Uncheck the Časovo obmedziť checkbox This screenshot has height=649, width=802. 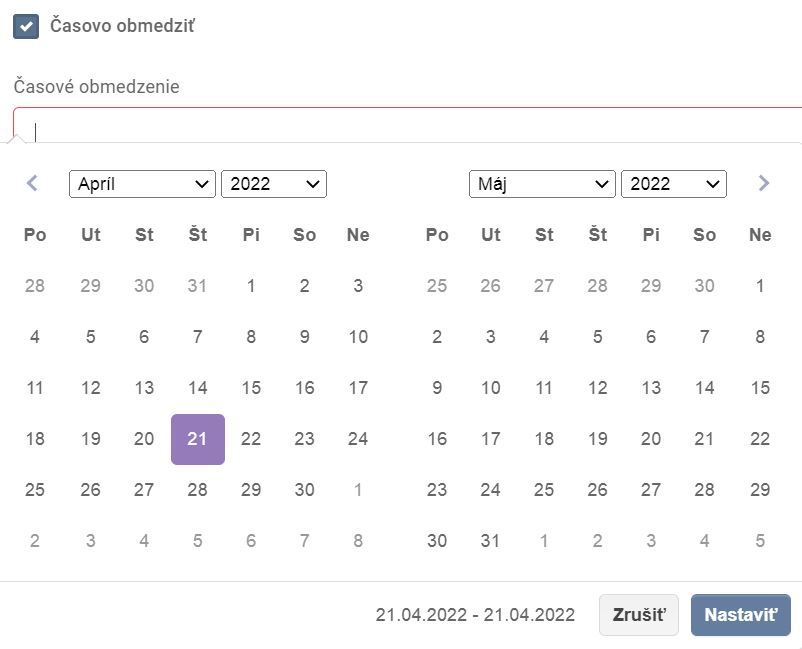[26, 26]
